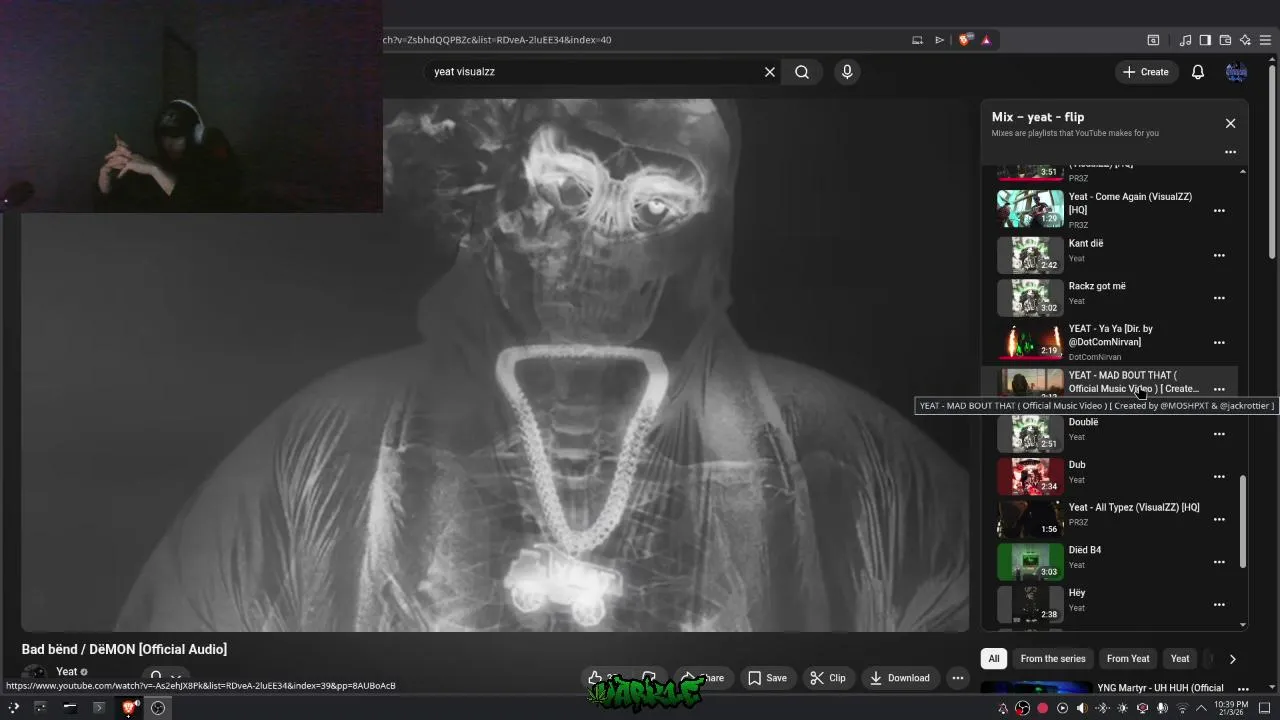Open the Yeat channel name link
Image resolution: width=1280 pixels, height=720 pixels.
pyautogui.click(x=67, y=672)
